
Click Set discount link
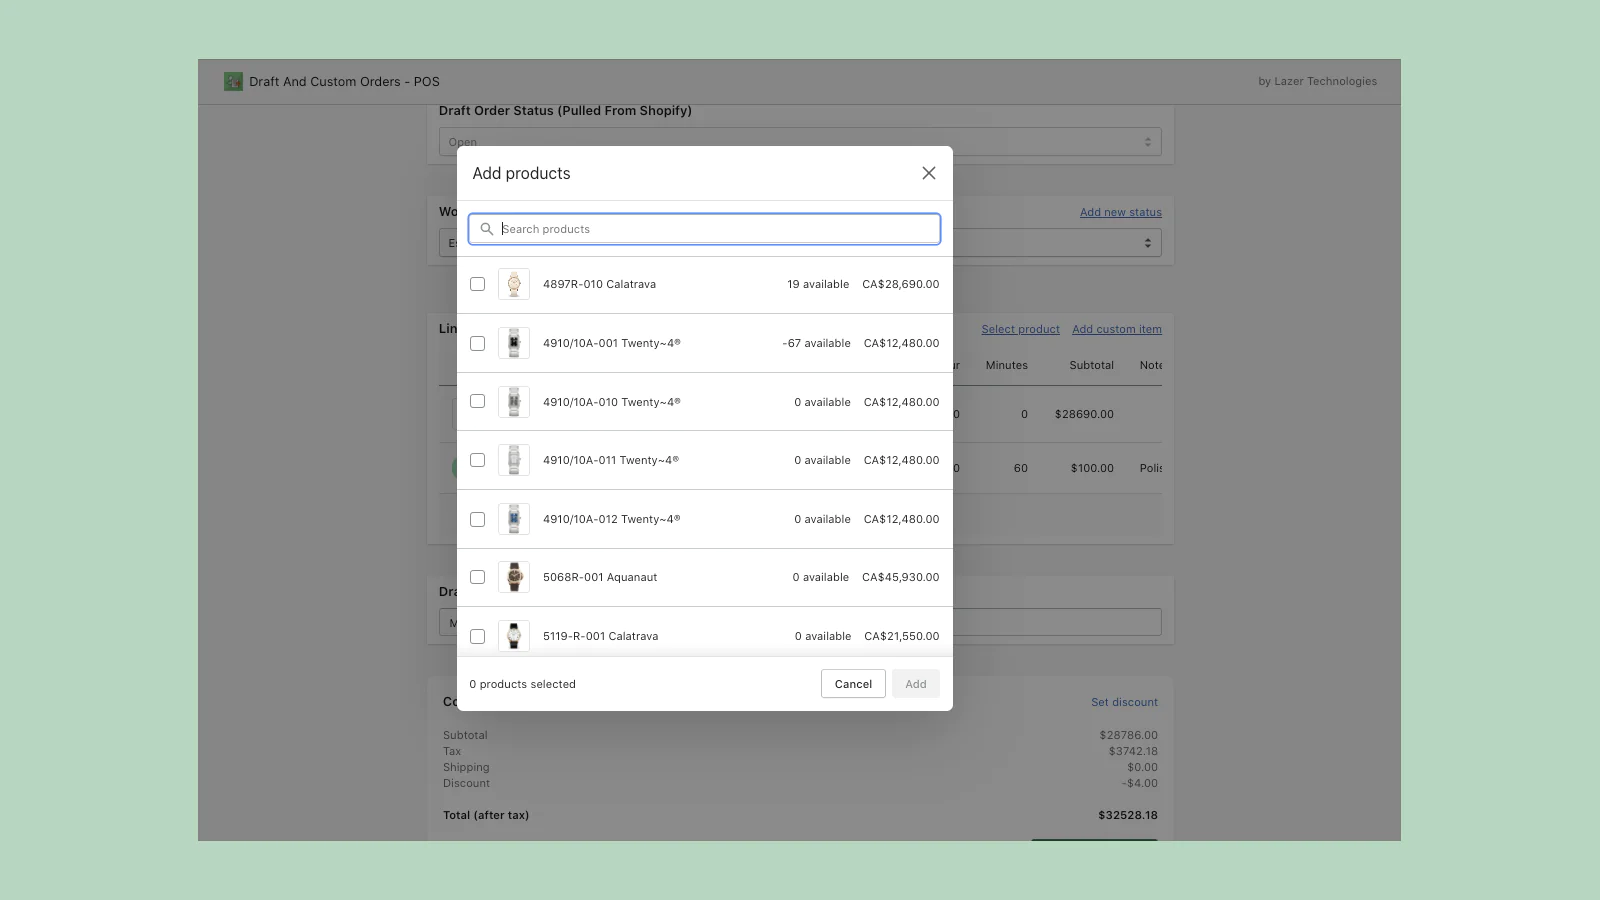click(1124, 702)
